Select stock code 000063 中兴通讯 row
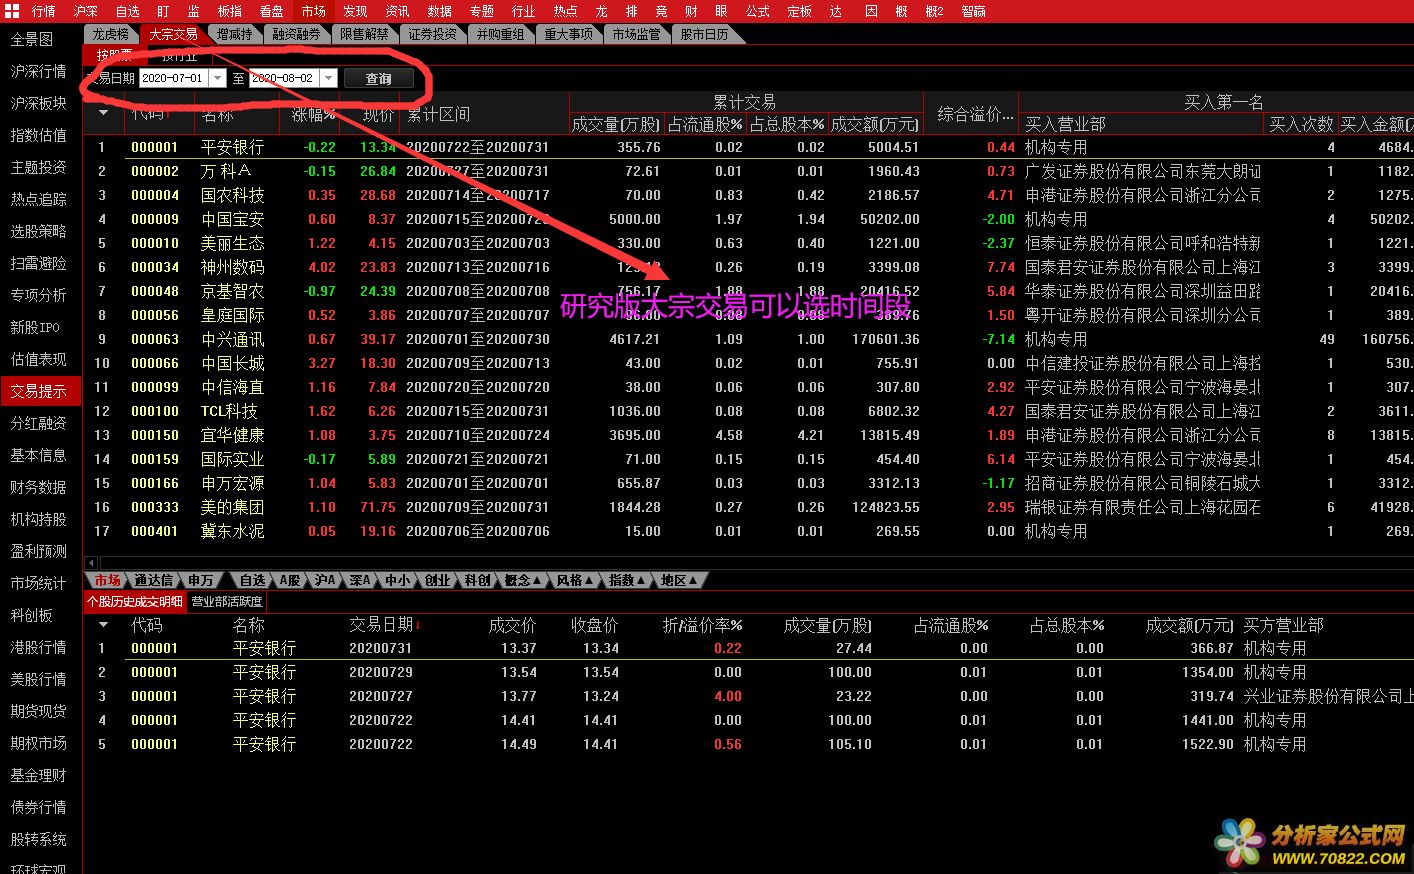This screenshot has height=874, width=1414. (x=748, y=339)
